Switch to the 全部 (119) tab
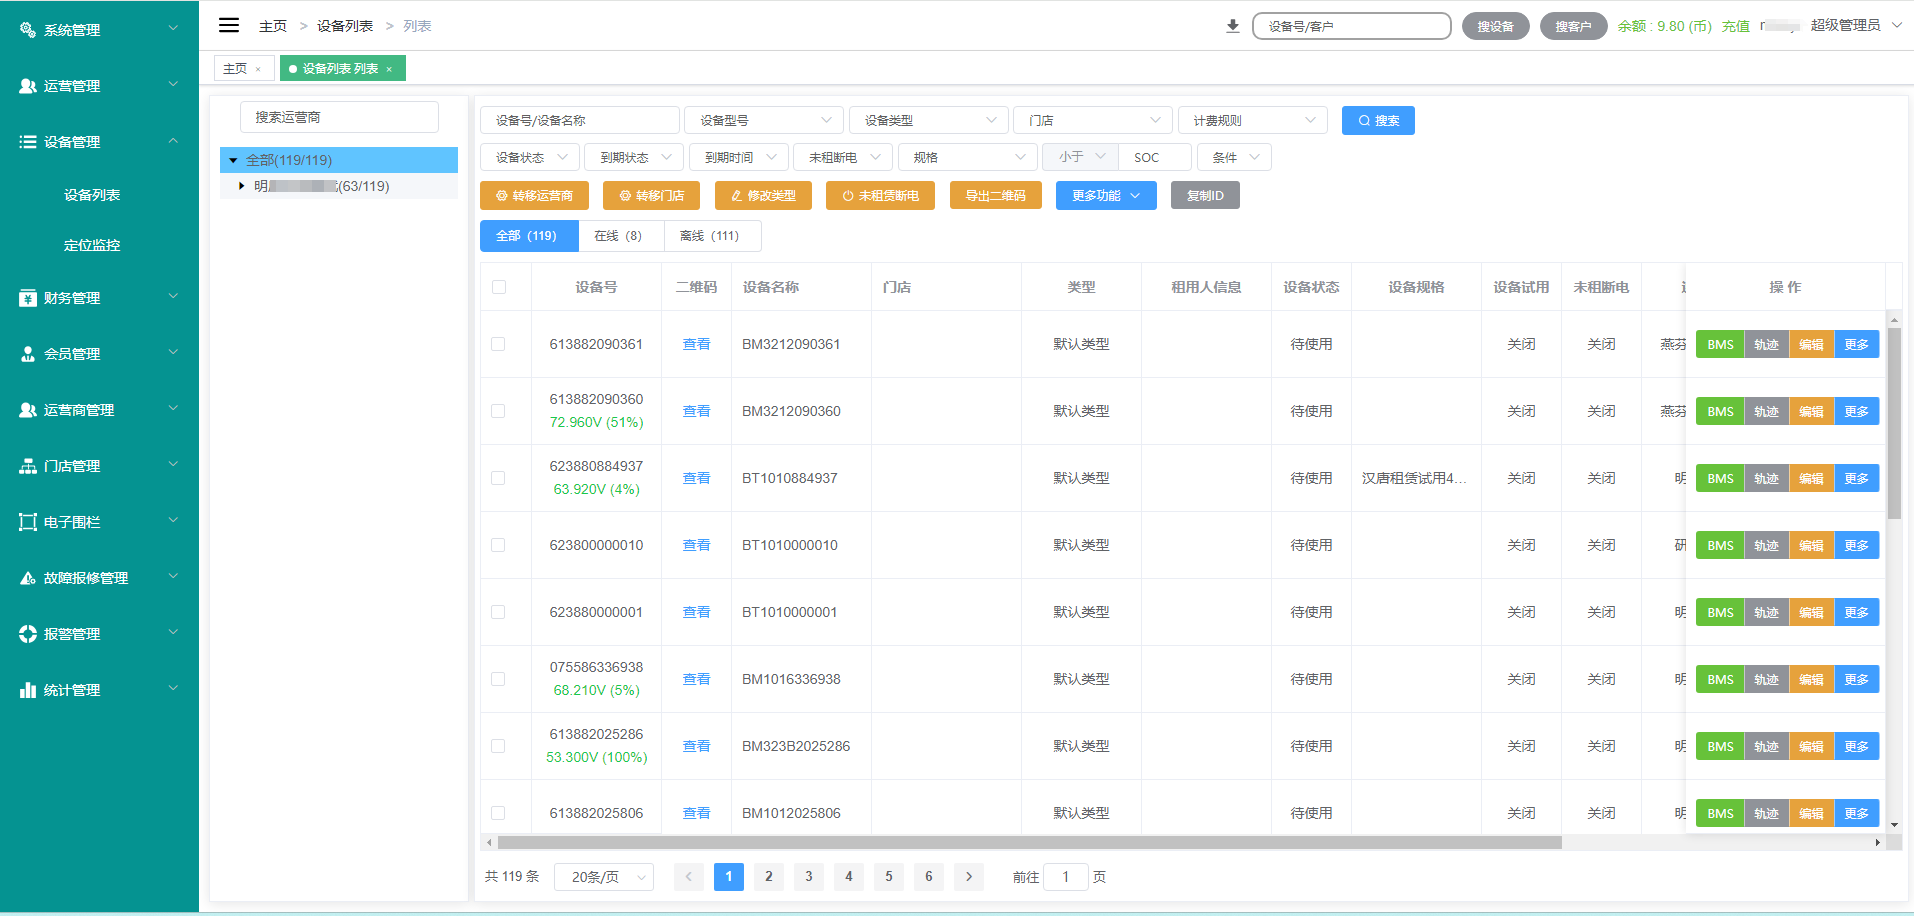1914x916 pixels. [529, 236]
